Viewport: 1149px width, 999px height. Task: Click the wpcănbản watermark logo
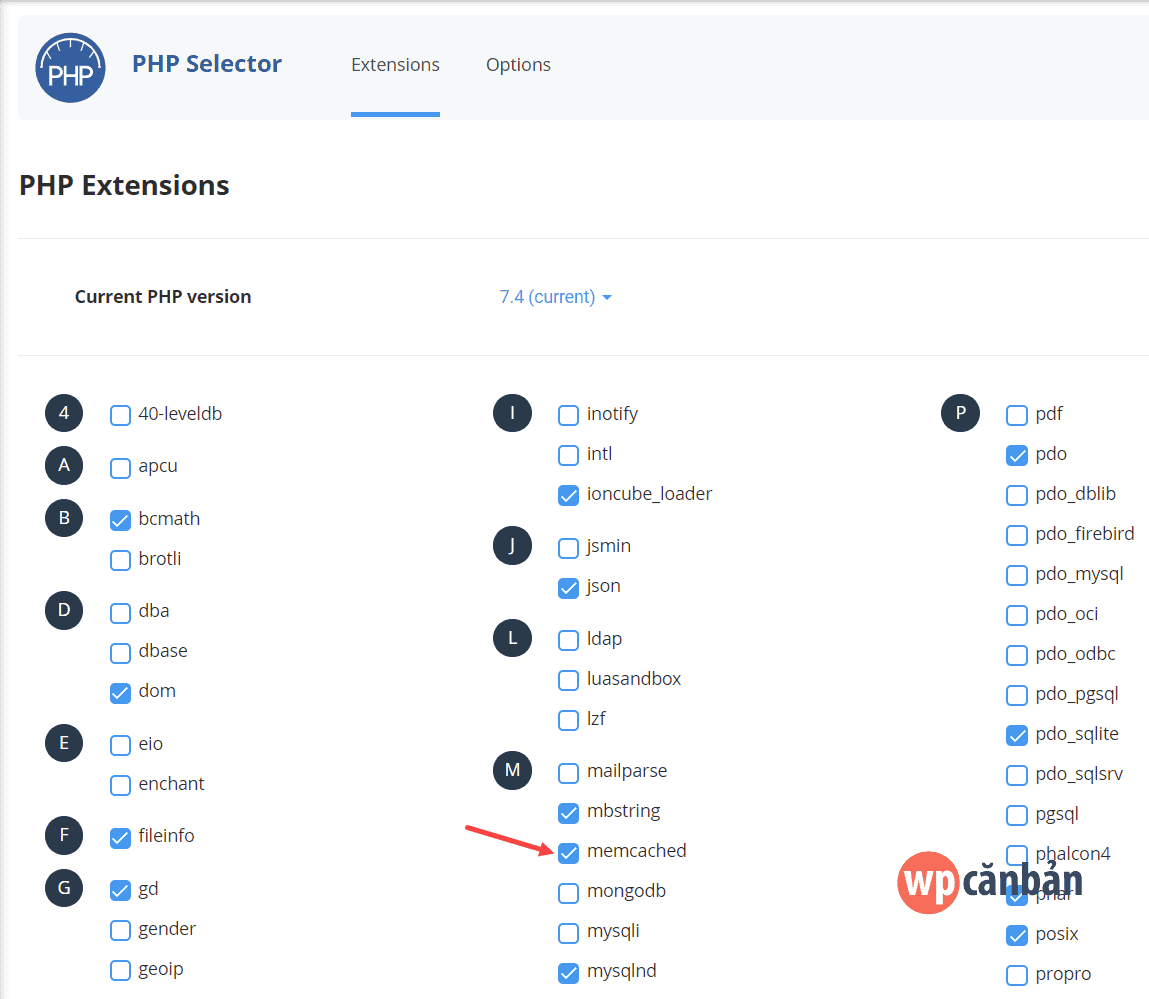[989, 882]
